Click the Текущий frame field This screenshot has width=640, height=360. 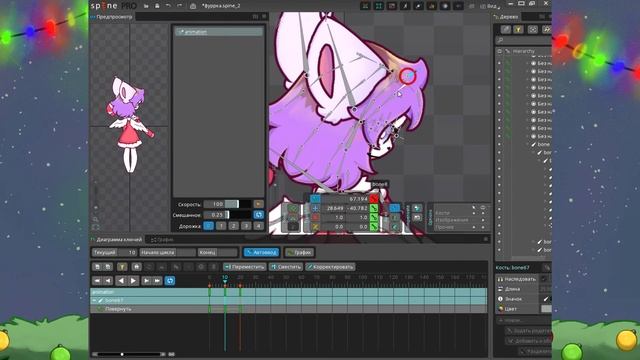click(x=115, y=252)
